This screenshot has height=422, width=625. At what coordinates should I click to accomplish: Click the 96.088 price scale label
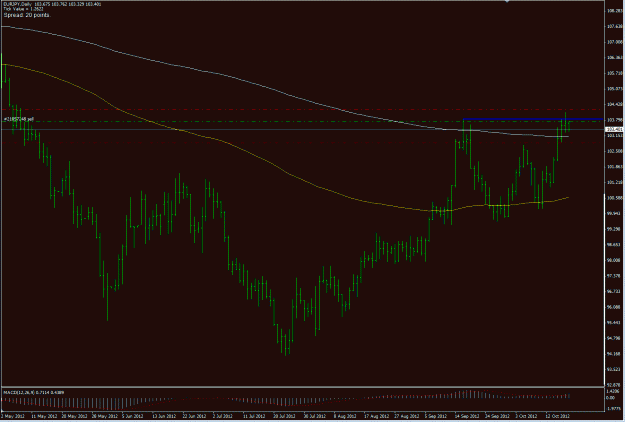click(615, 307)
